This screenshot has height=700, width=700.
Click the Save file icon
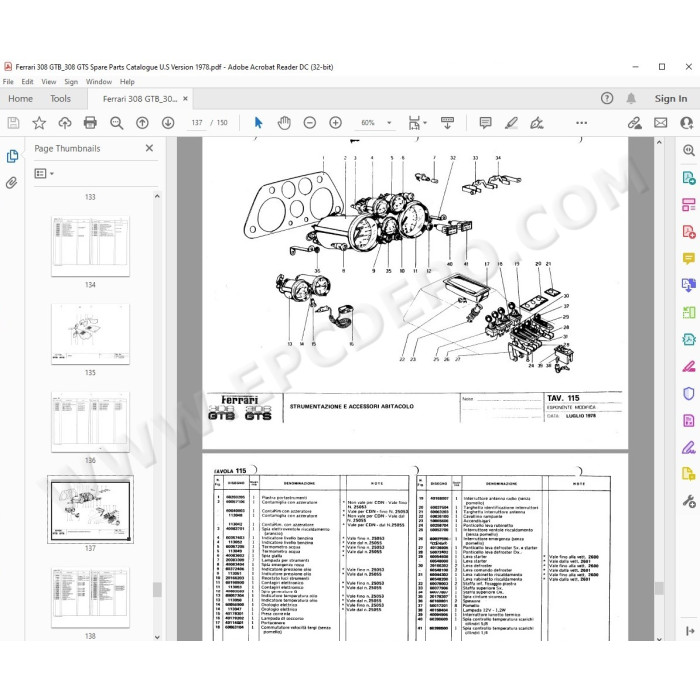(13, 123)
